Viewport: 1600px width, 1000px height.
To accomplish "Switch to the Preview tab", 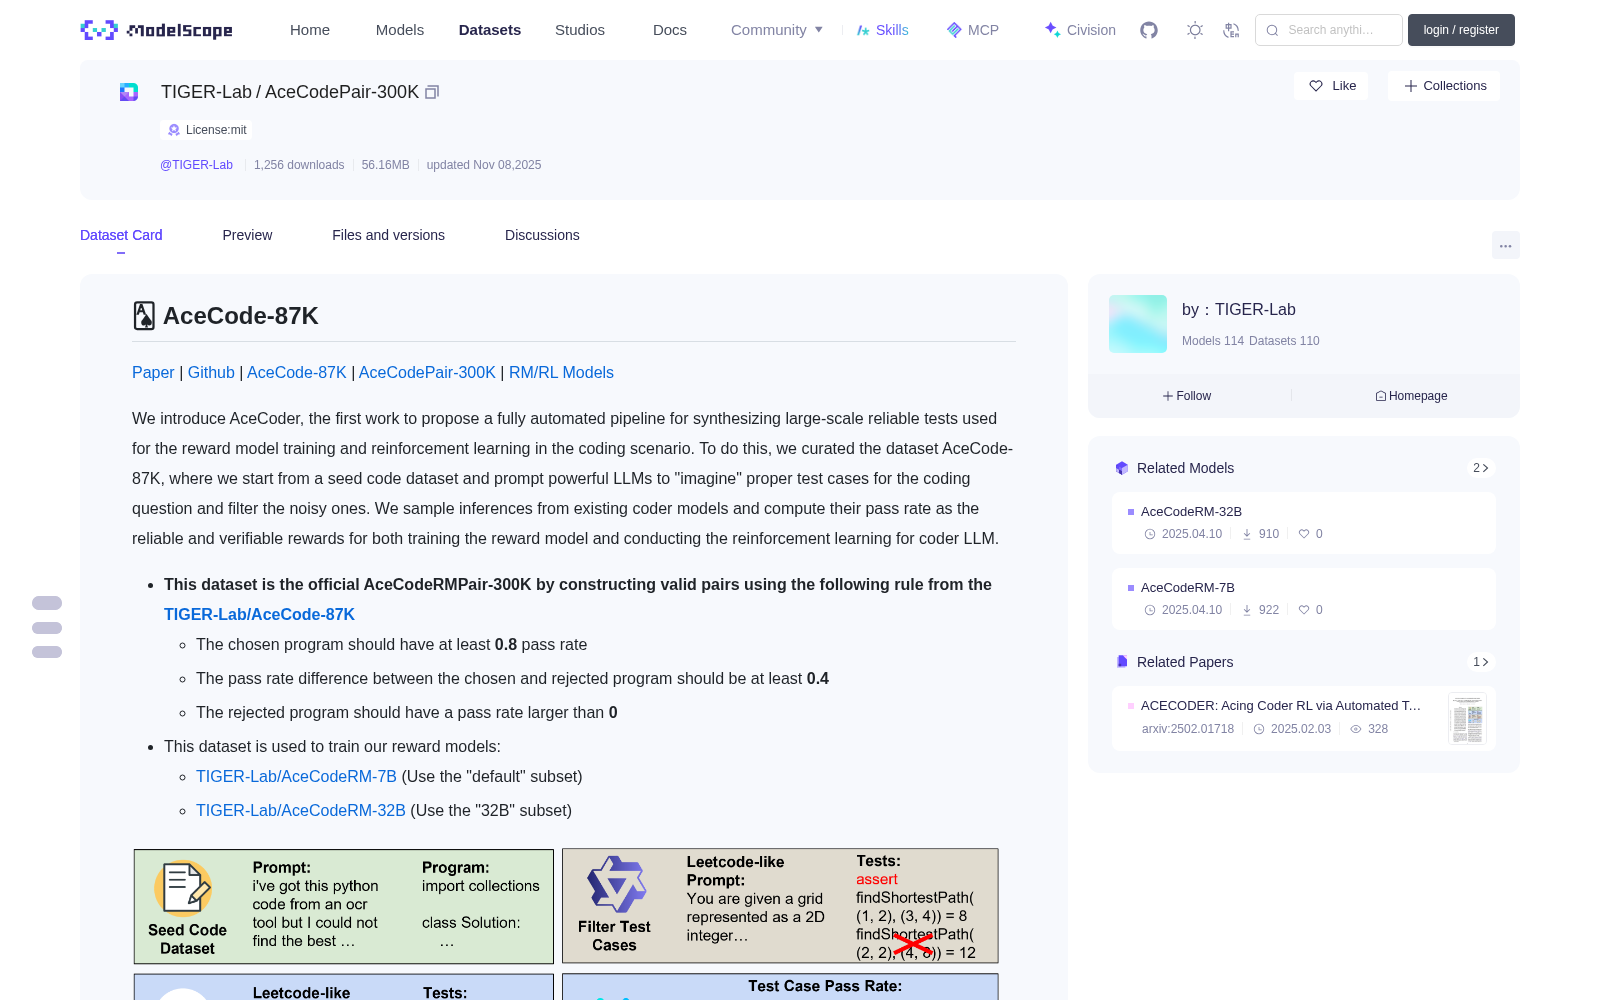I will tap(247, 235).
